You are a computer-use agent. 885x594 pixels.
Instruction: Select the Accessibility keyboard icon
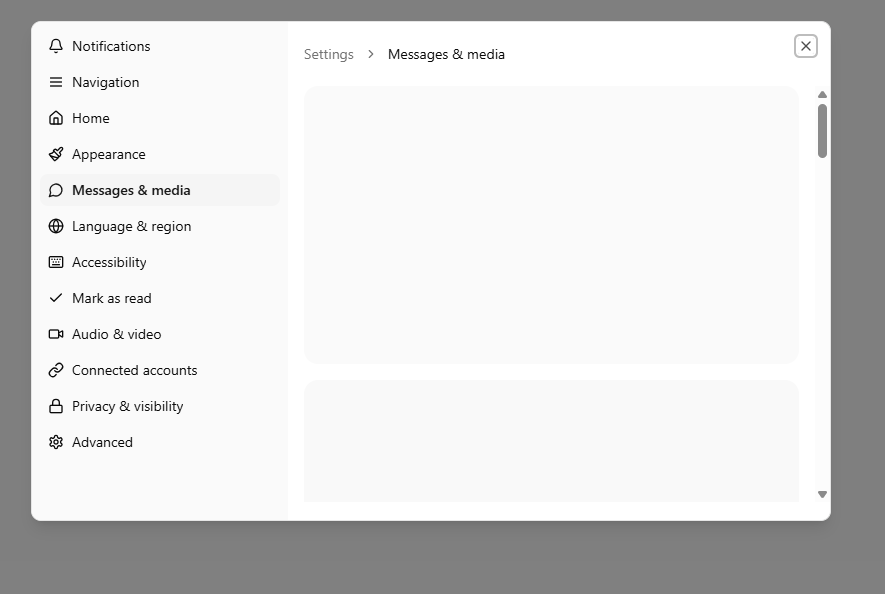(56, 262)
